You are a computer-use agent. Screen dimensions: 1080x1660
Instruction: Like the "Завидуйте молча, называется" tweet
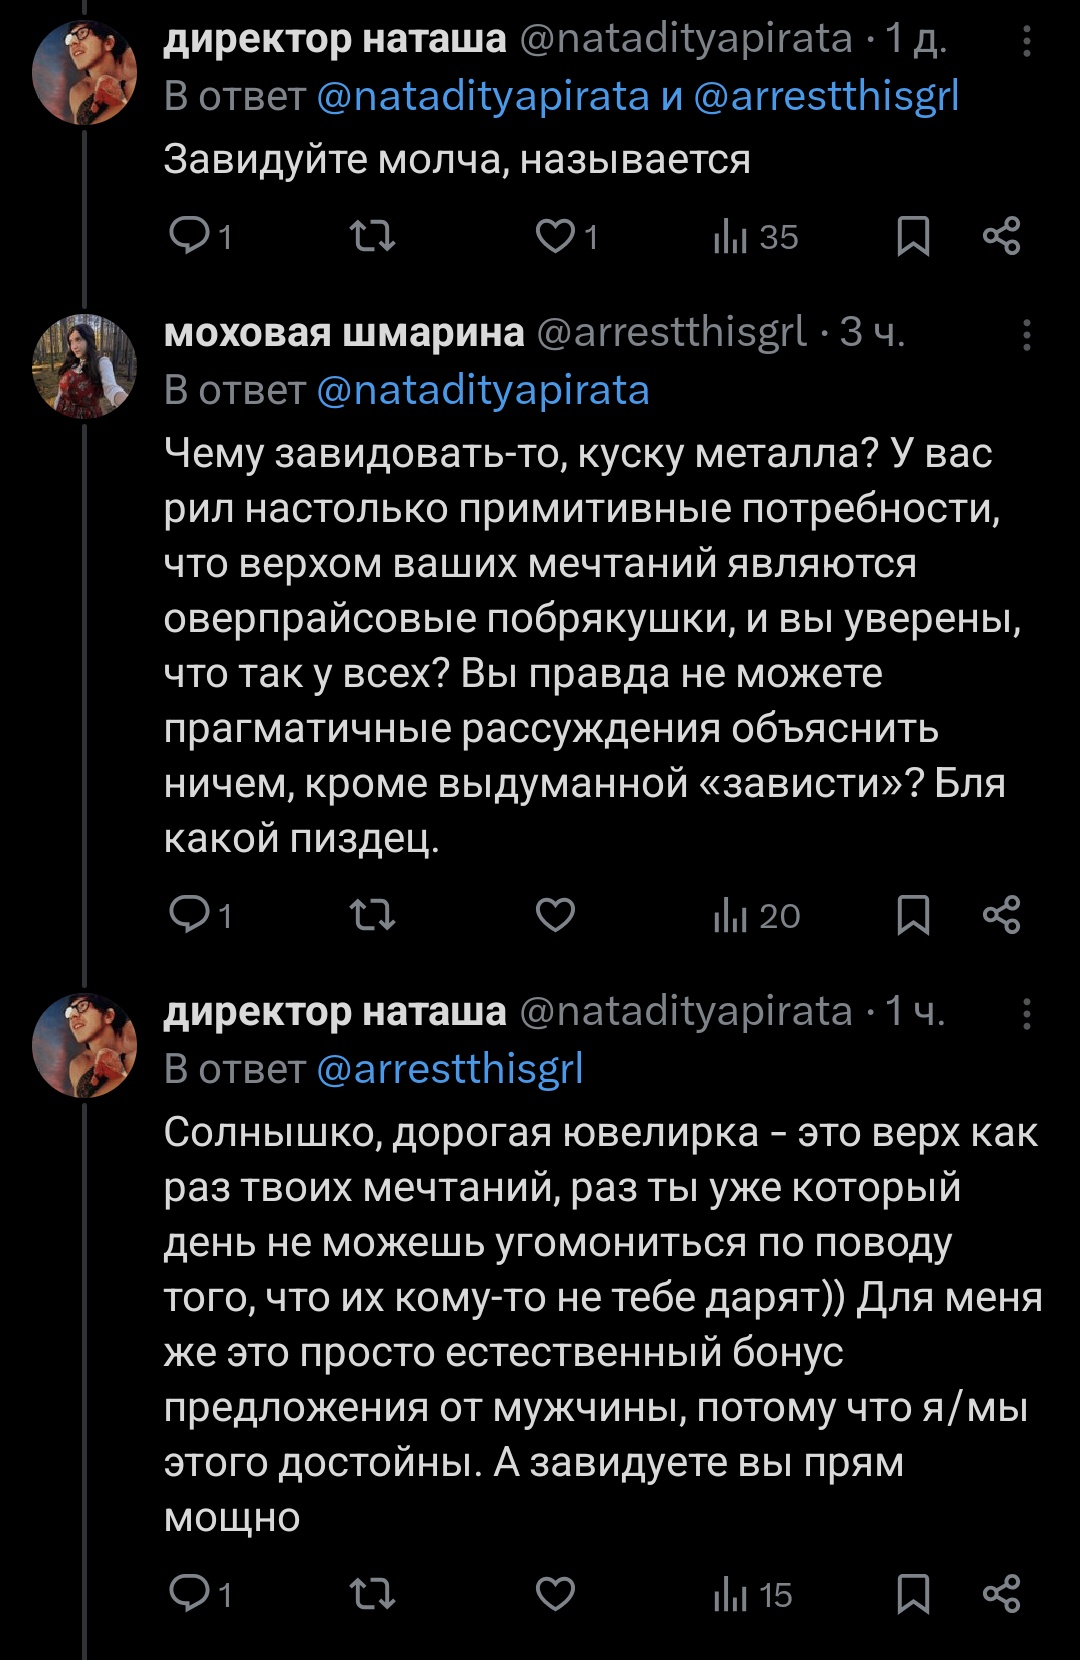point(556,236)
